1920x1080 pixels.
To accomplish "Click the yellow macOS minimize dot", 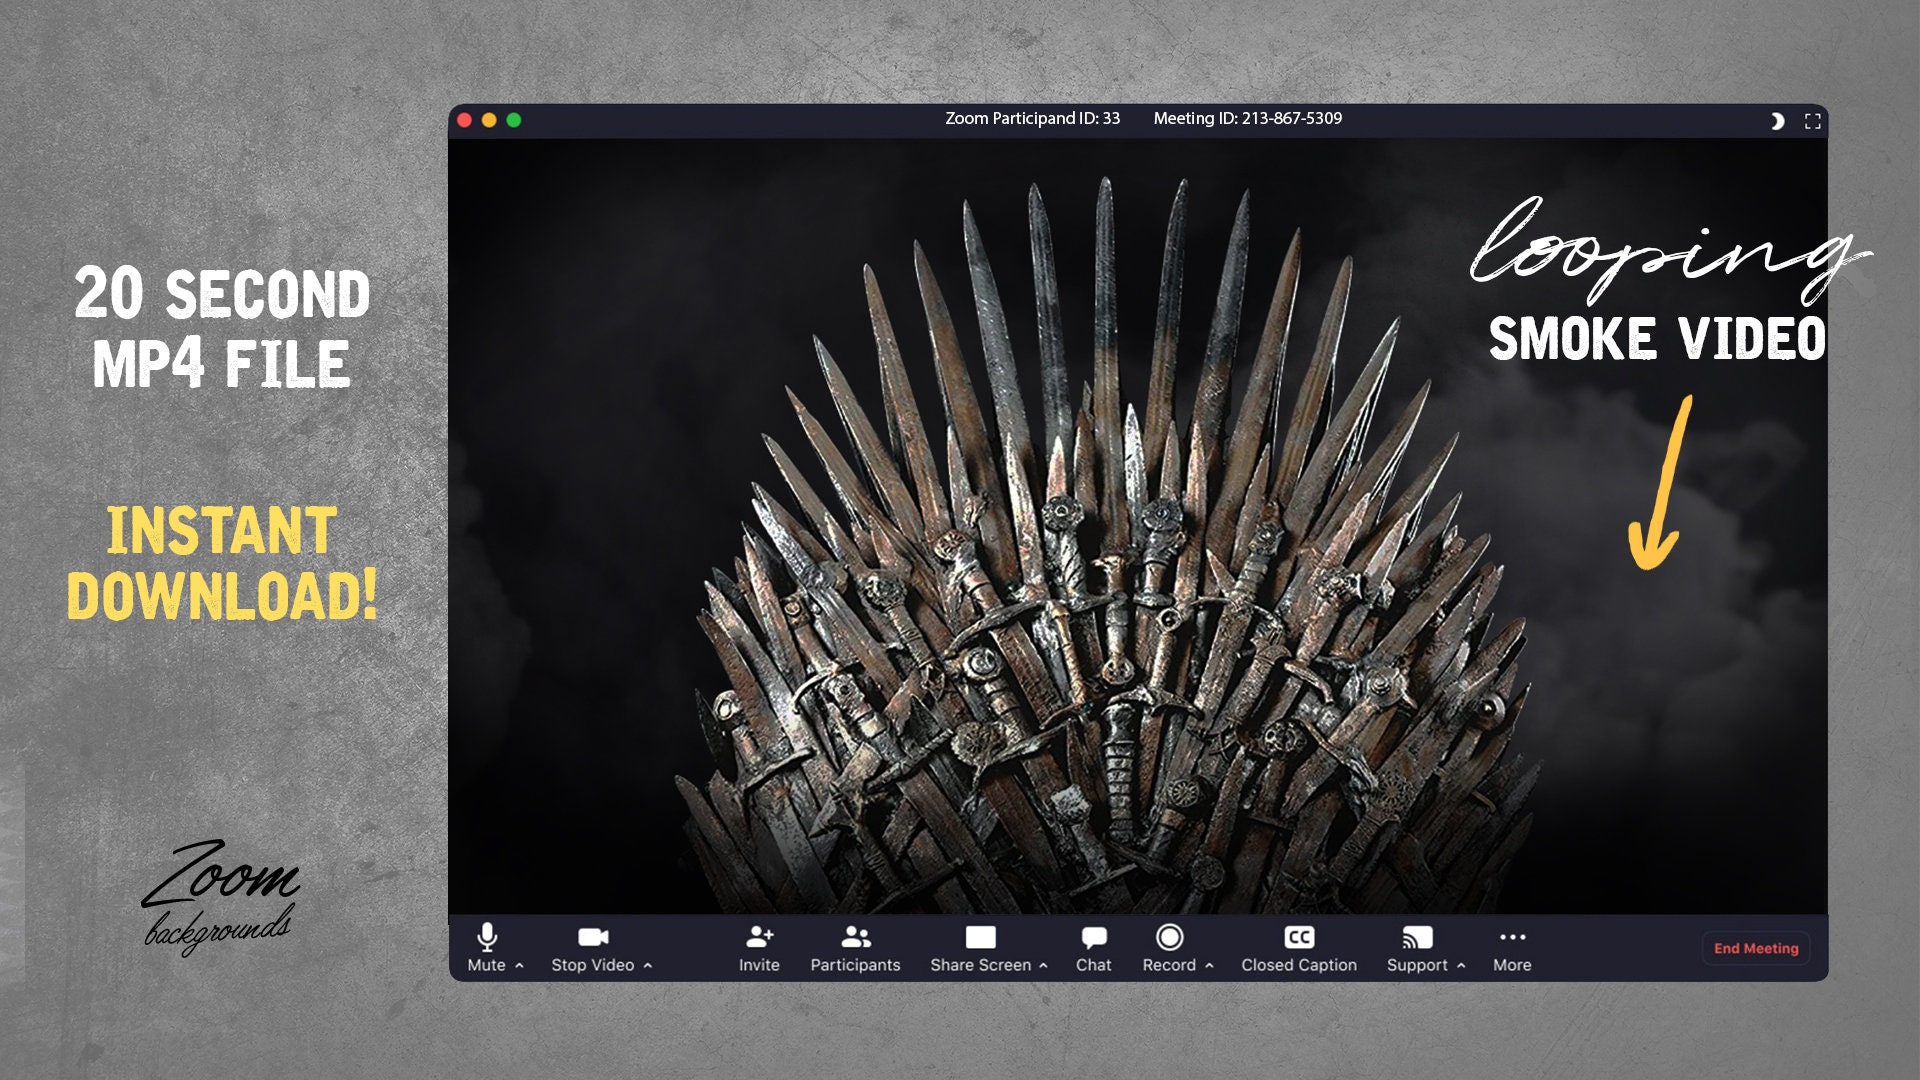I will click(487, 119).
